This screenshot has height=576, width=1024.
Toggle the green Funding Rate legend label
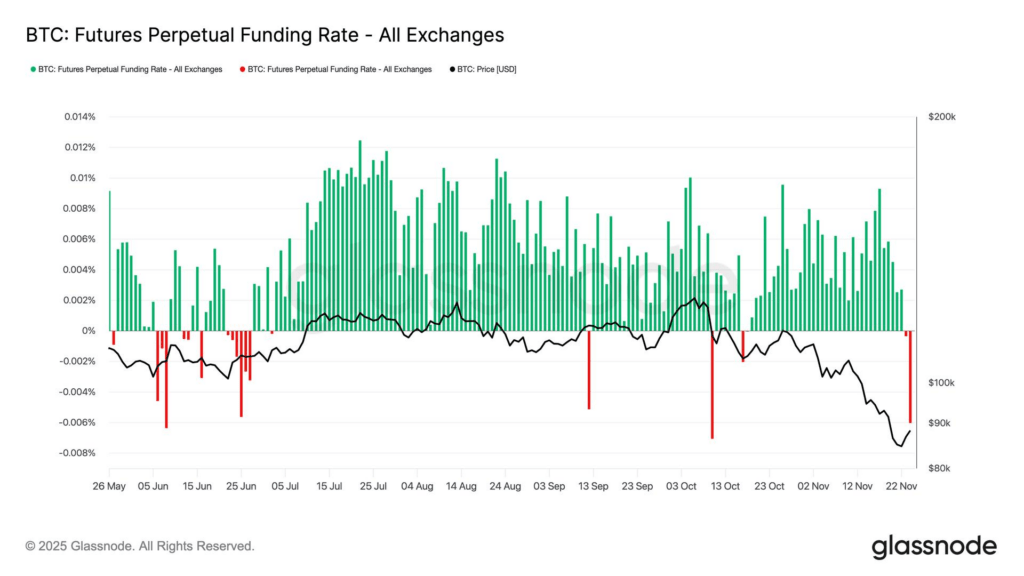tap(130, 69)
